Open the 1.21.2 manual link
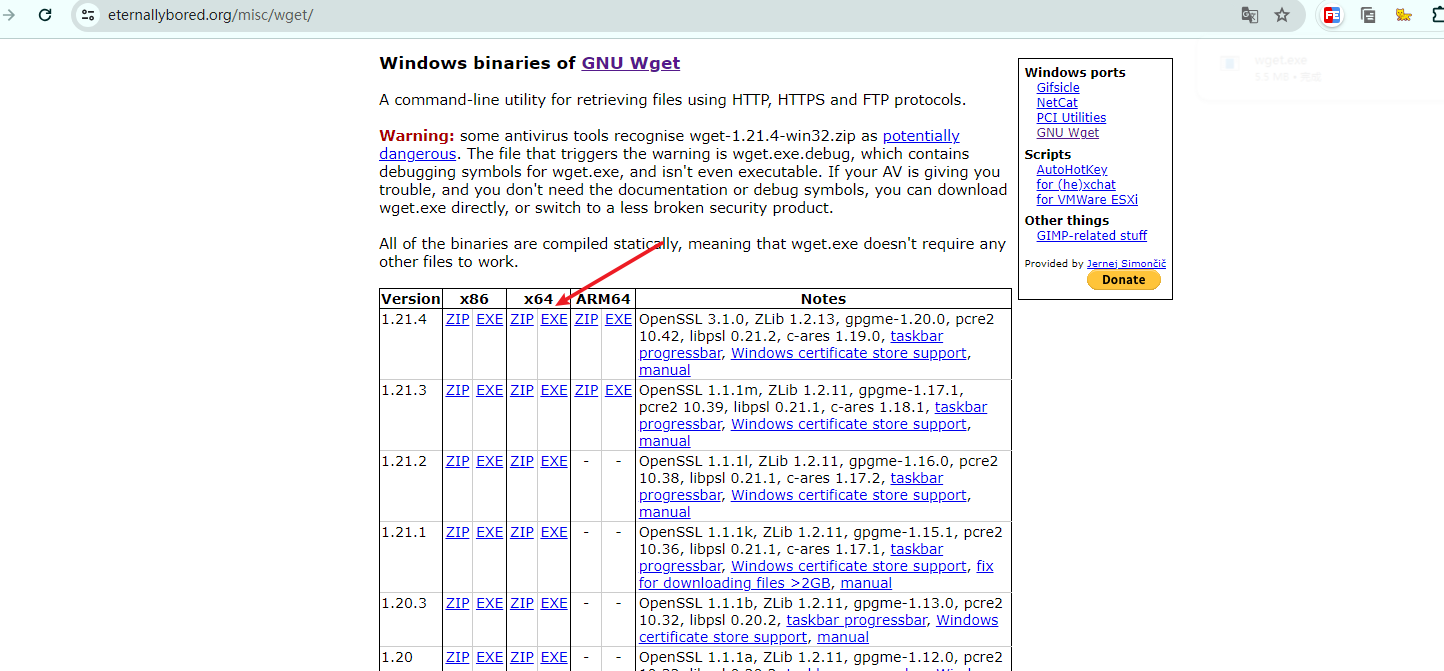Image resolution: width=1444 pixels, height=671 pixels. (x=665, y=512)
